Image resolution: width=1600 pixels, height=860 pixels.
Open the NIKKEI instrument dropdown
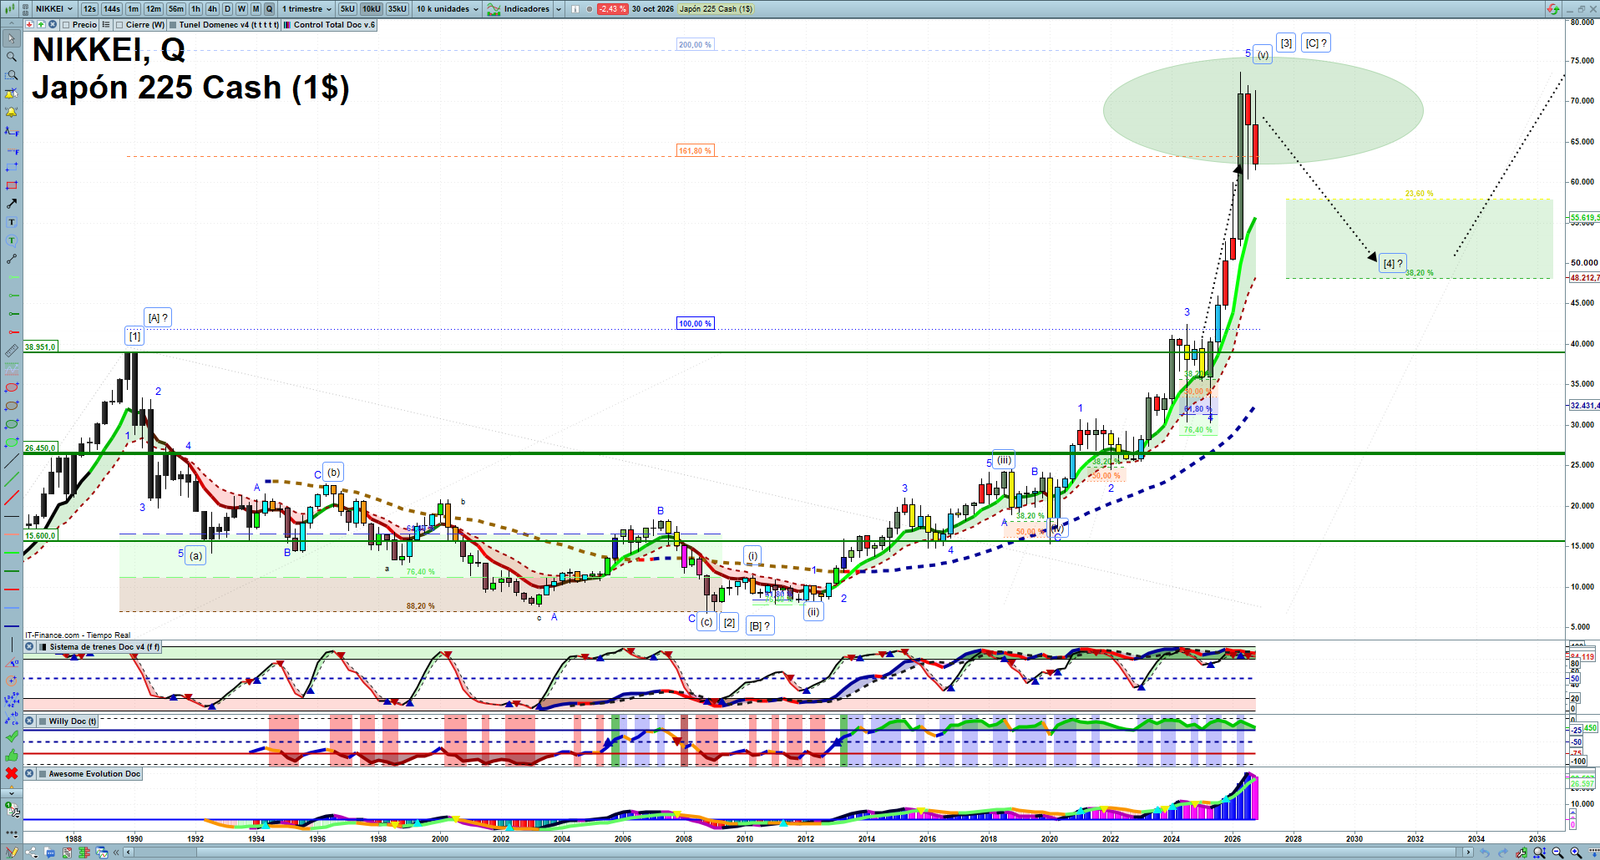coord(54,9)
